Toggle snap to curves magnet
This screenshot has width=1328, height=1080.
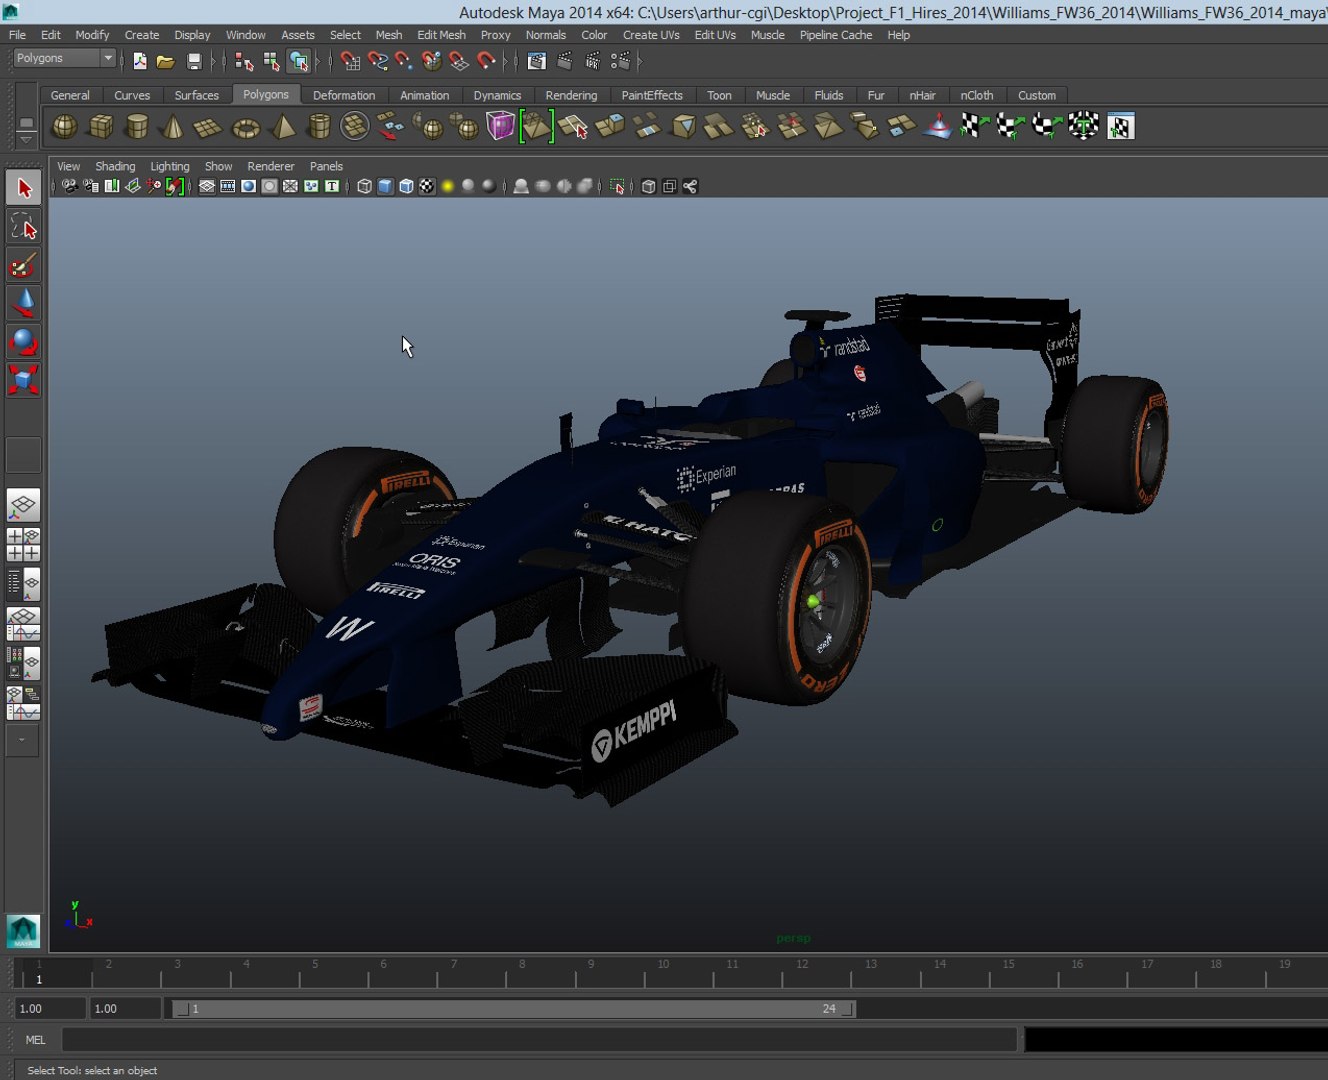pos(378,61)
